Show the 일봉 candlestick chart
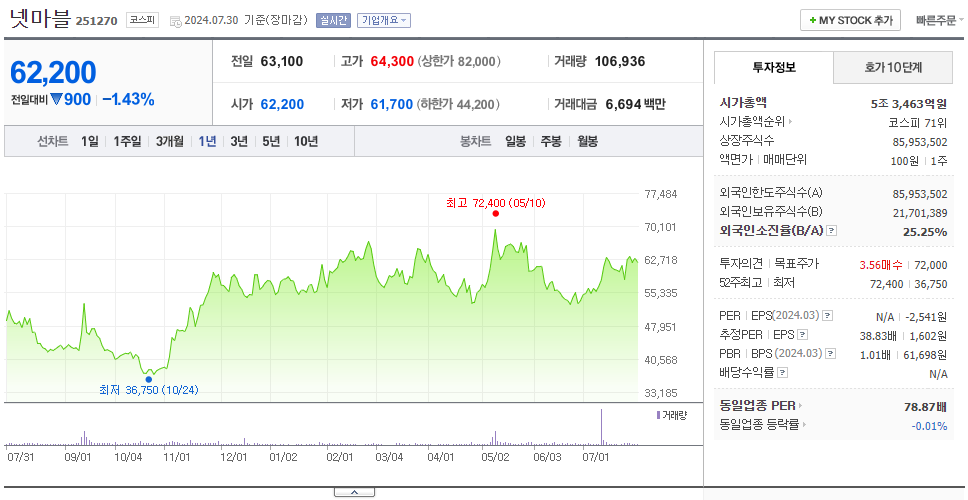This screenshot has height=500, width=968. coord(515,141)
